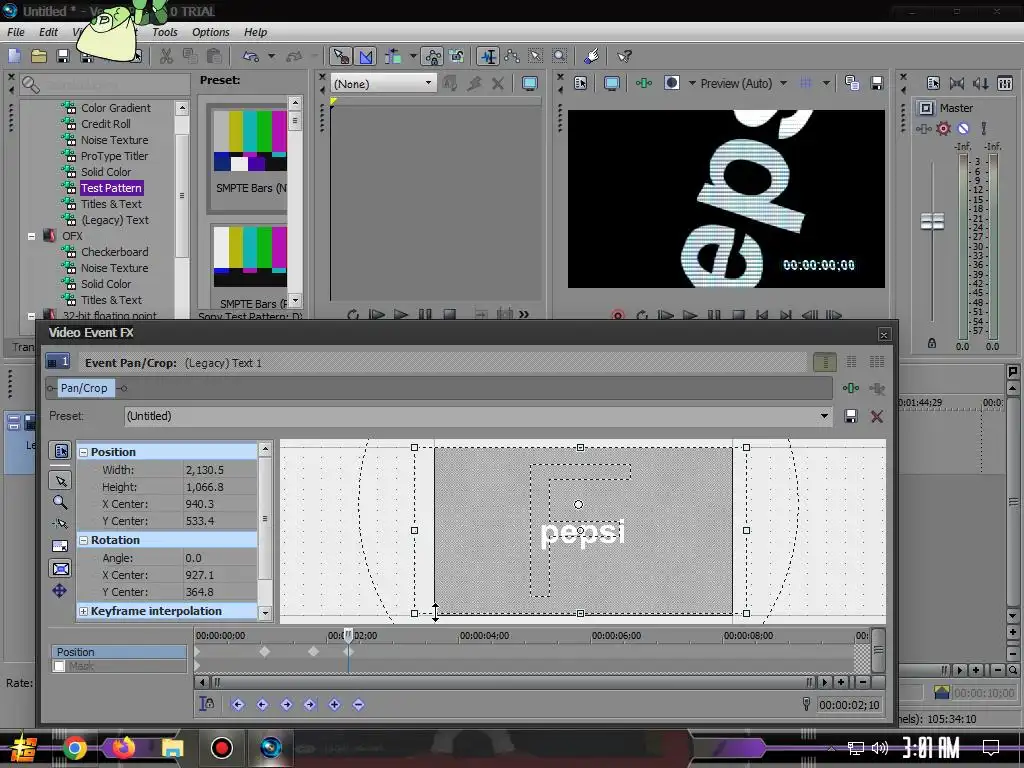Toggle the Auto Ripple toolbar icon
1024x768 pixels.
(x=393, y=56)
